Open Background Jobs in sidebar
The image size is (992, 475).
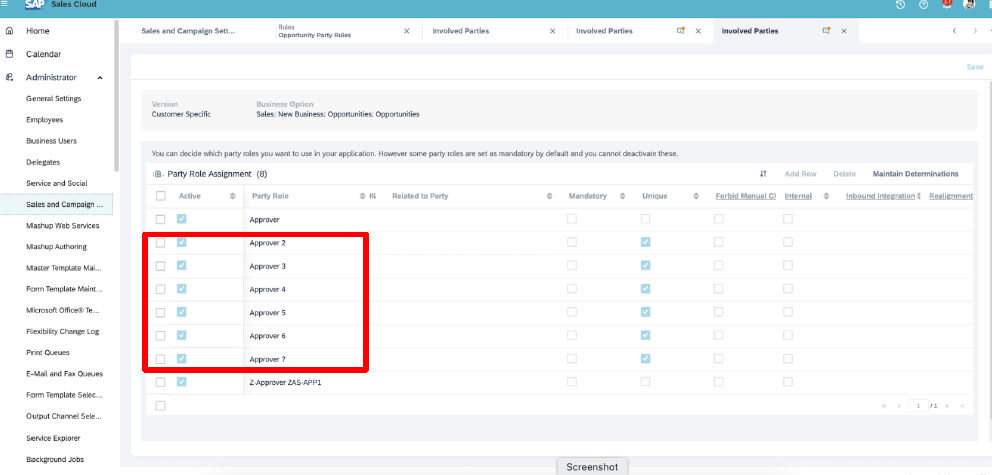click(55, 459)
